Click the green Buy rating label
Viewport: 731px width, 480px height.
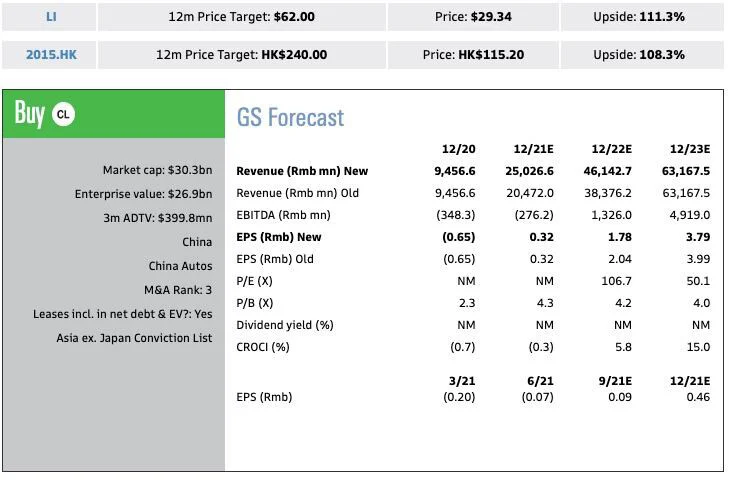(x=29, y=113)
